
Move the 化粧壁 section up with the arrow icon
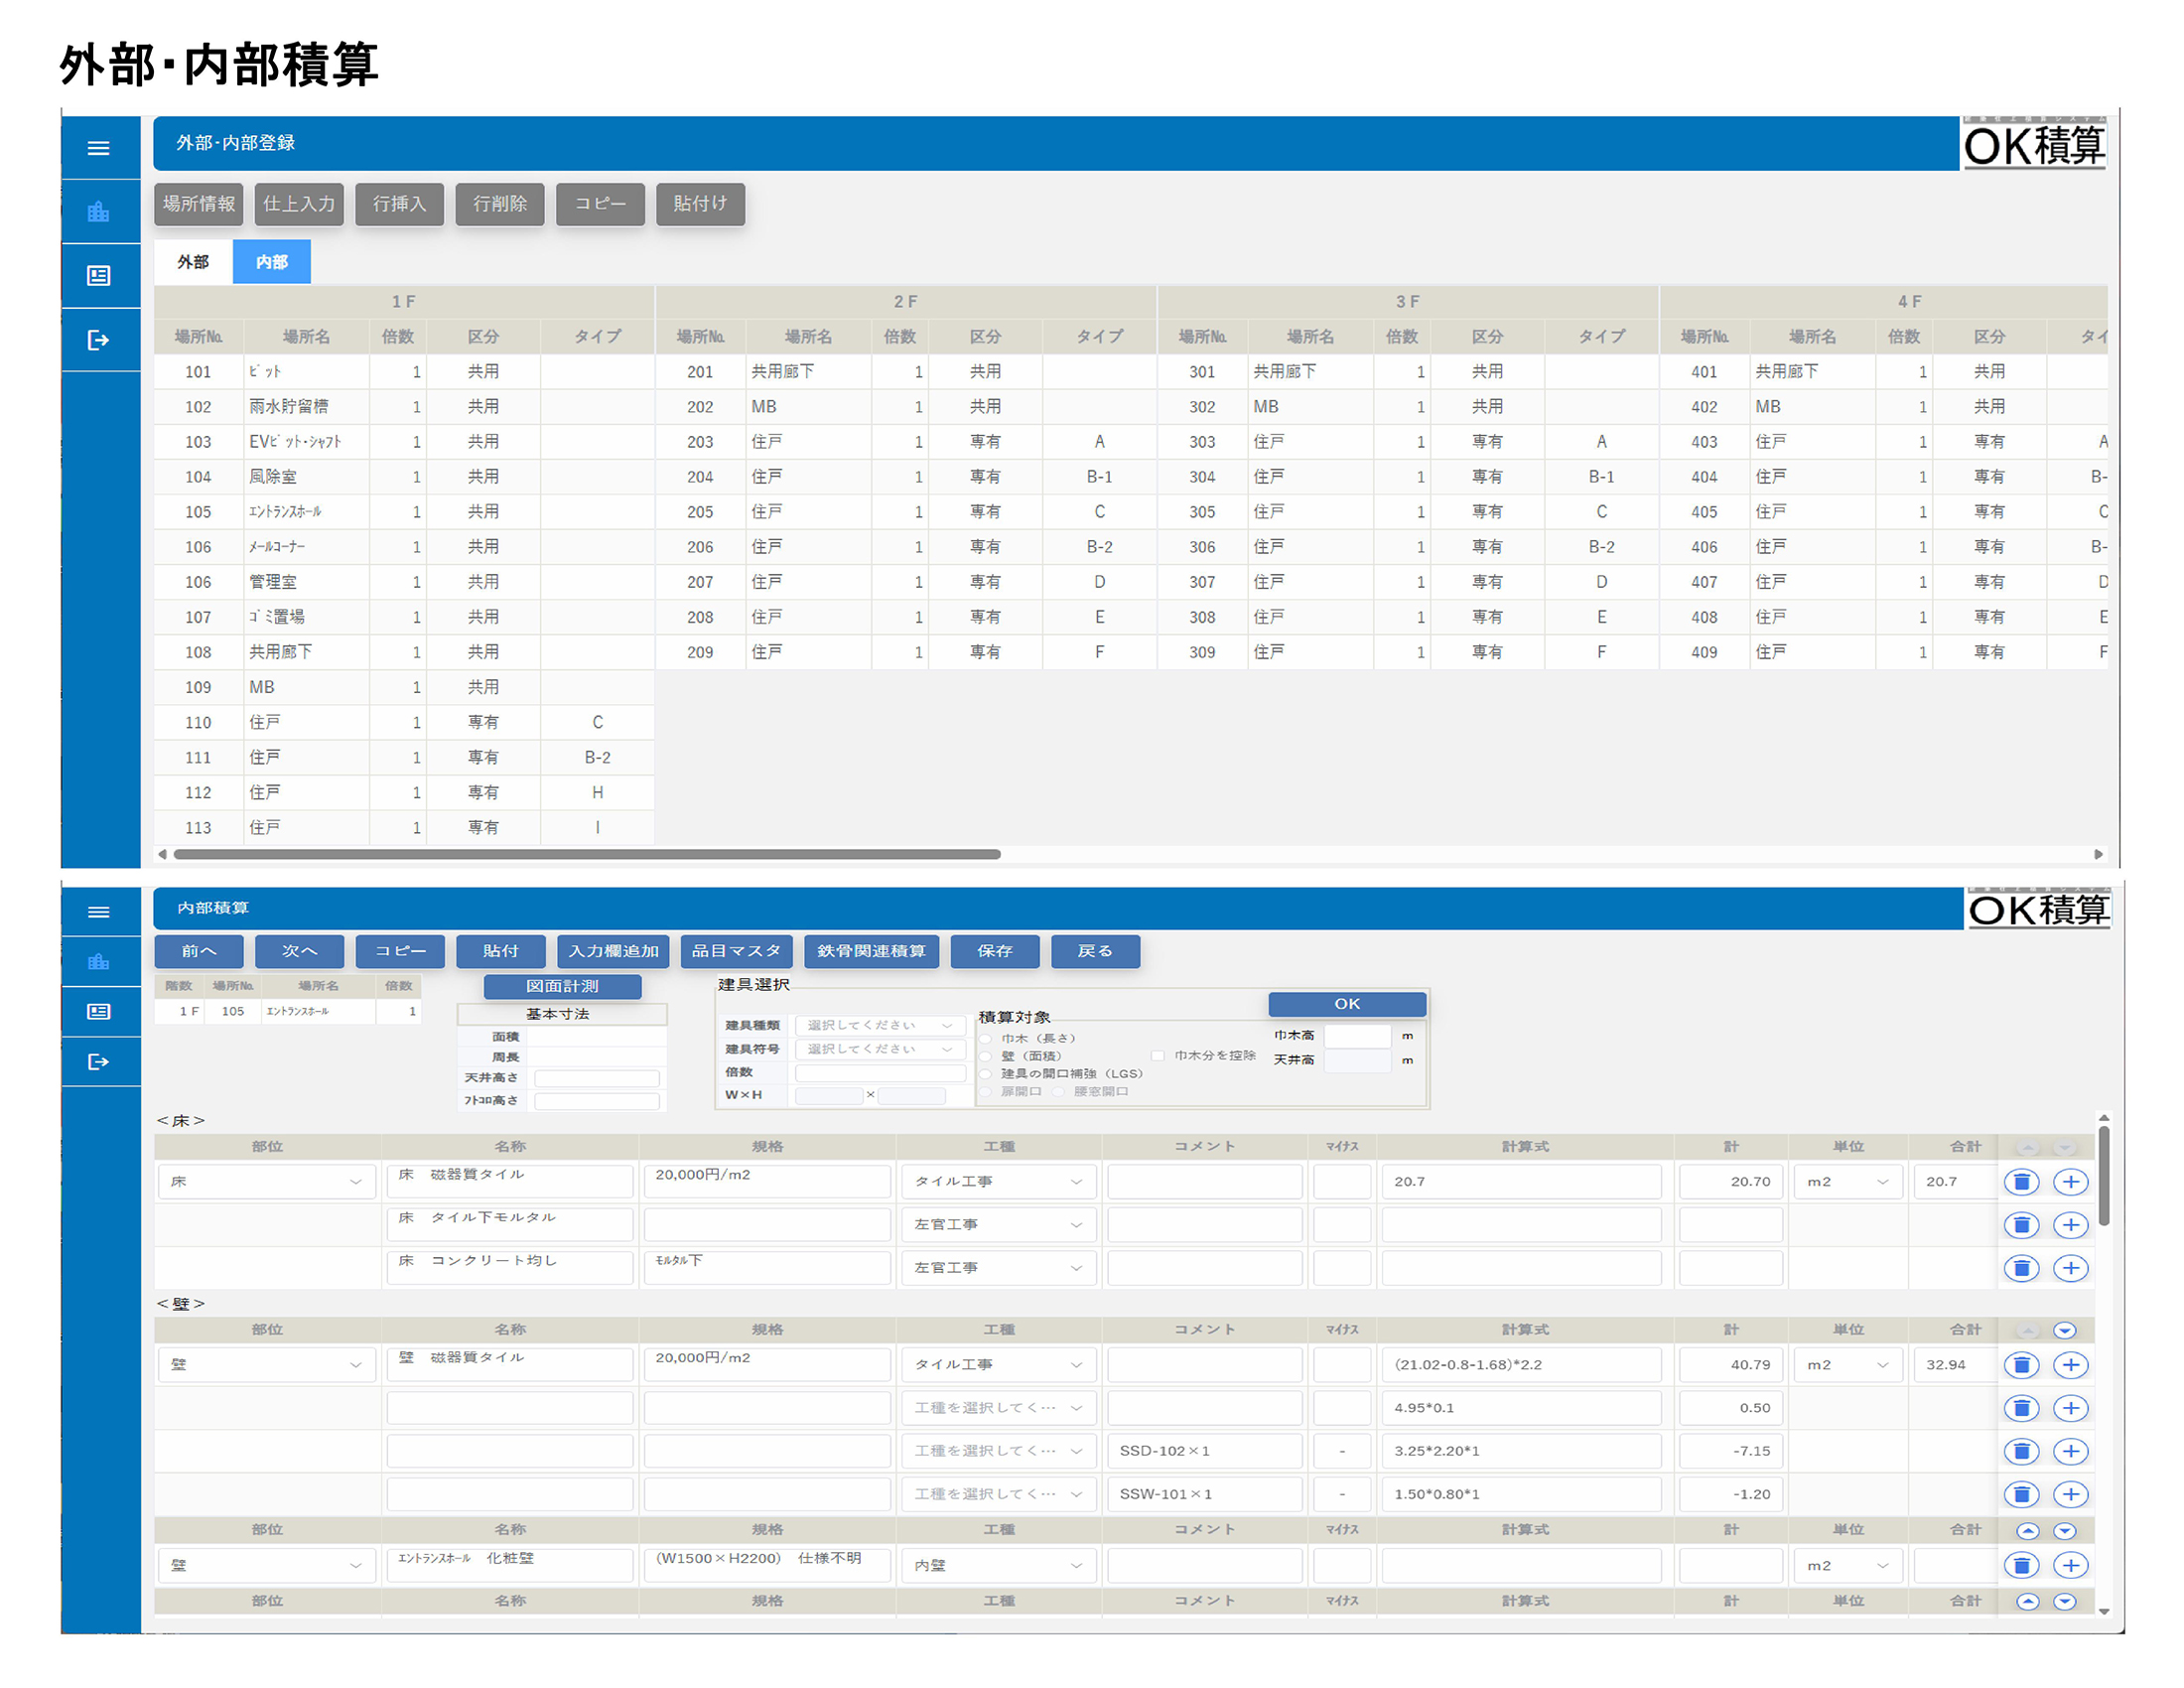click(2027, 1530)
